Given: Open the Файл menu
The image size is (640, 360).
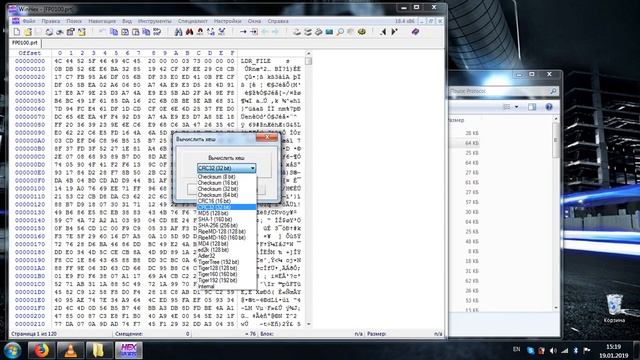Looking at the screenshot, I should point(29,21).
